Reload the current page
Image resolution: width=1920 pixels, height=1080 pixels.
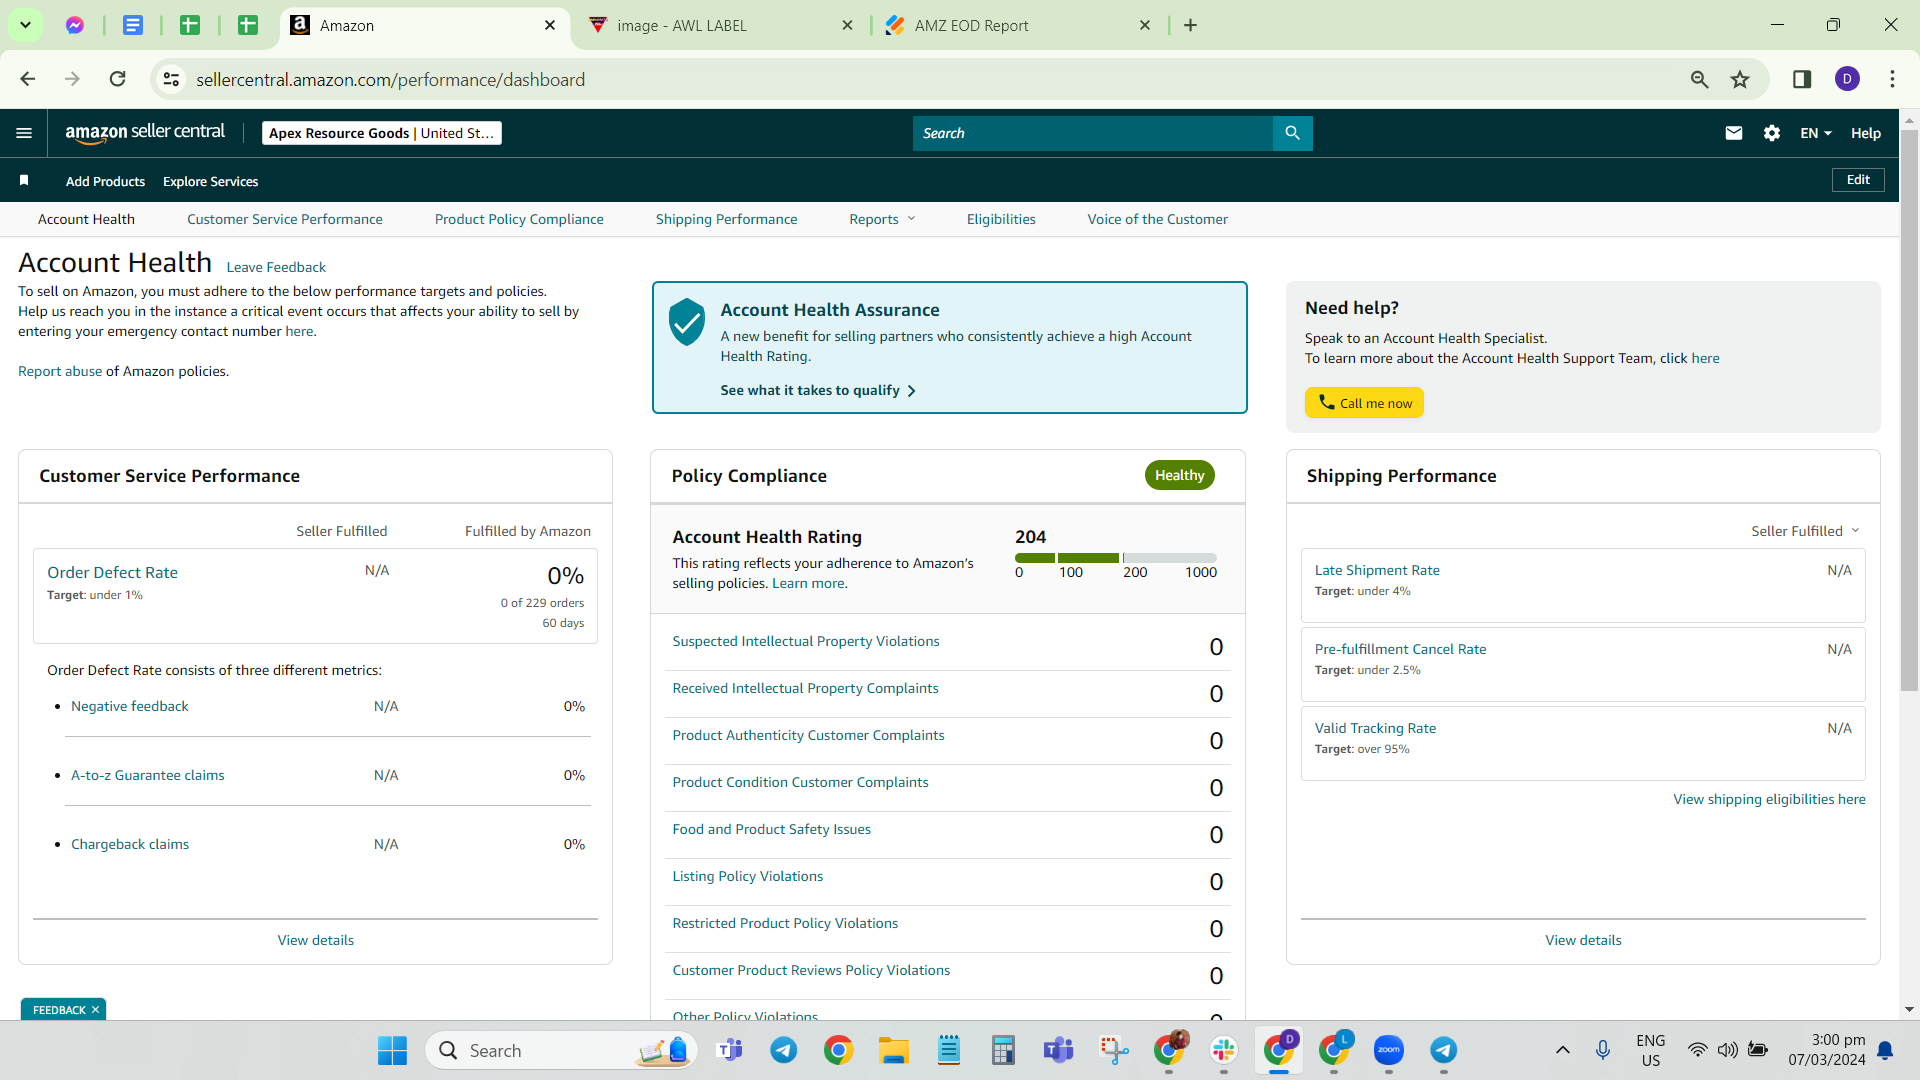point(118,79)
